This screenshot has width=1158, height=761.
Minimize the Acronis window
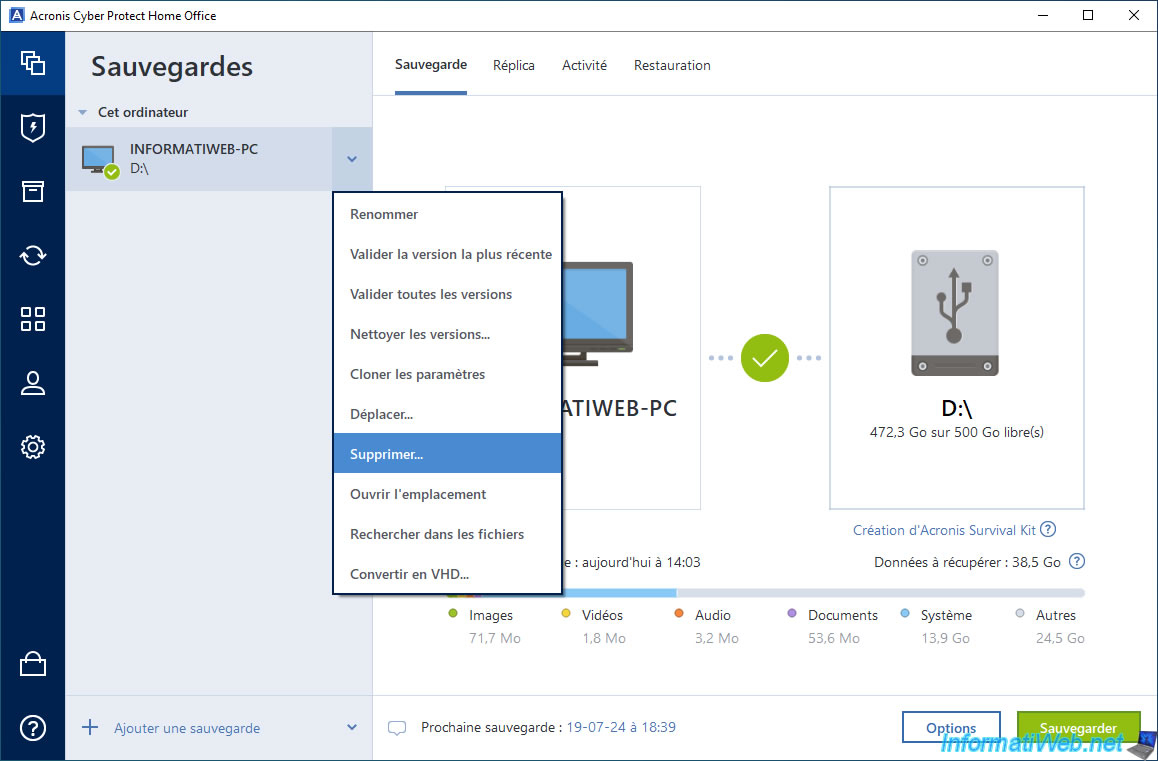pyautogui.click(x=1042, y=16)
